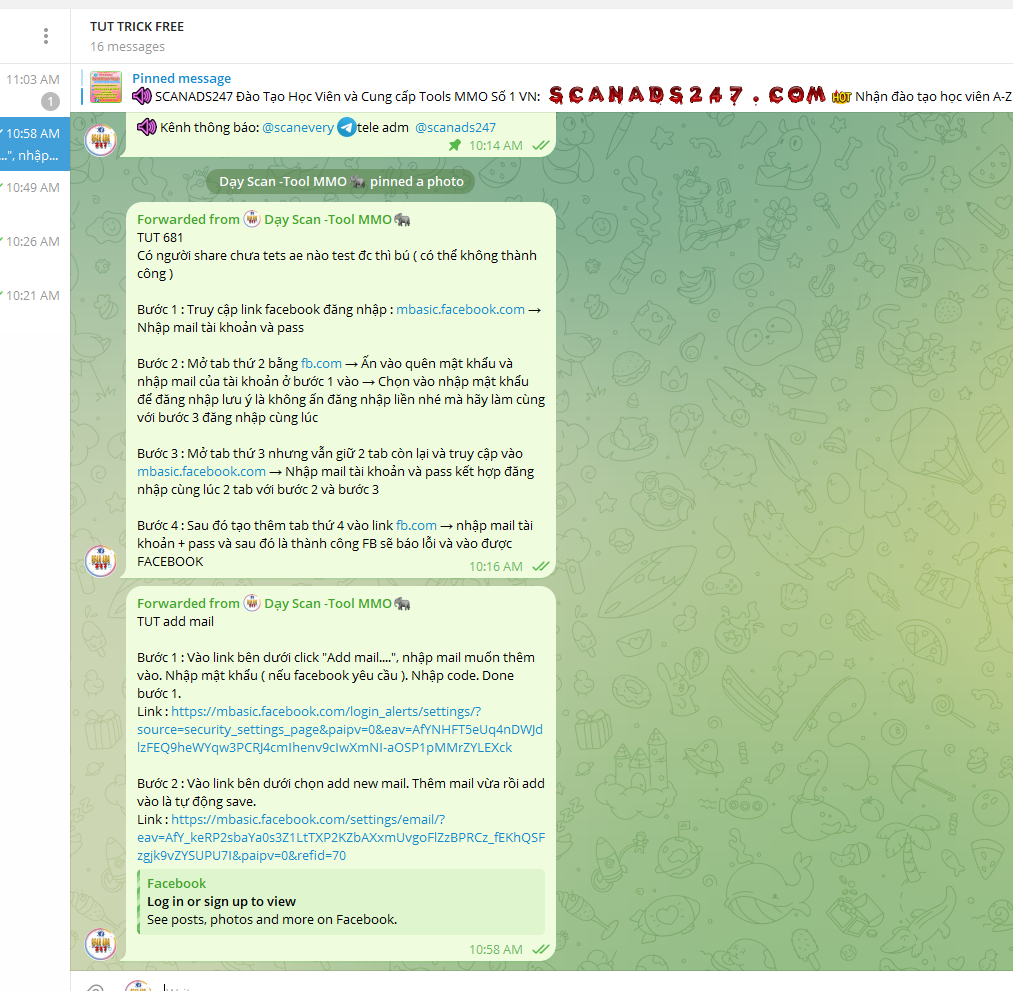Click the pinned message thumbnail image
The height and width of the screenshot is (991, 1013).
[x=105, y=87]
